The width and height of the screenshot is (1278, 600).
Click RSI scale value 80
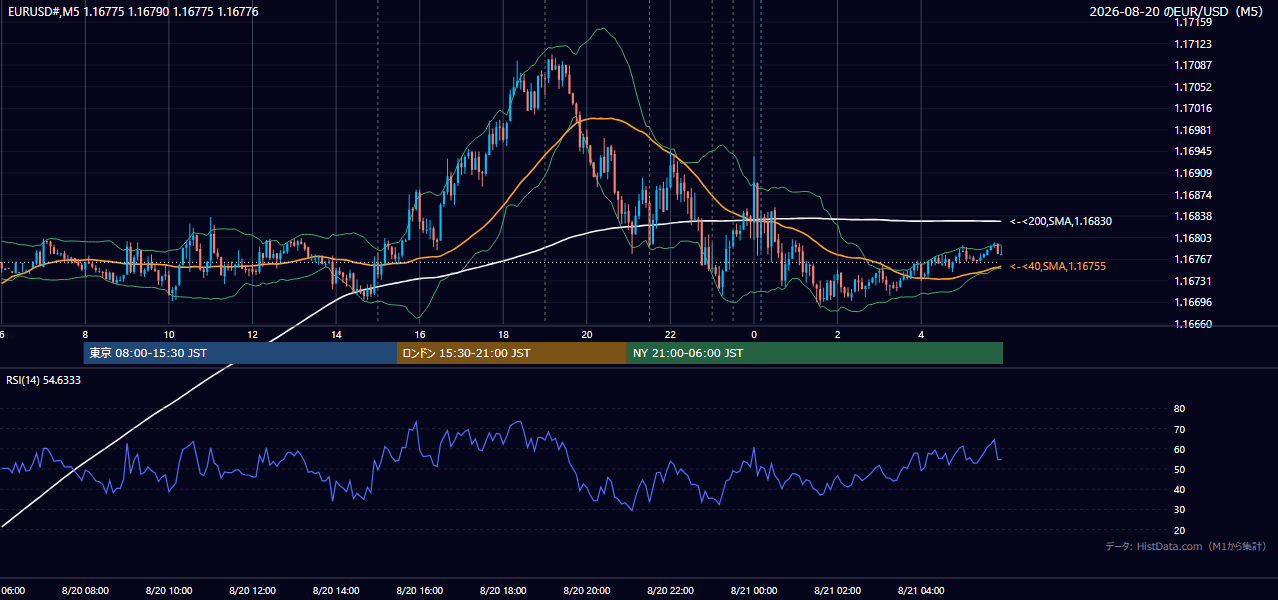[x=1179, y=409]
